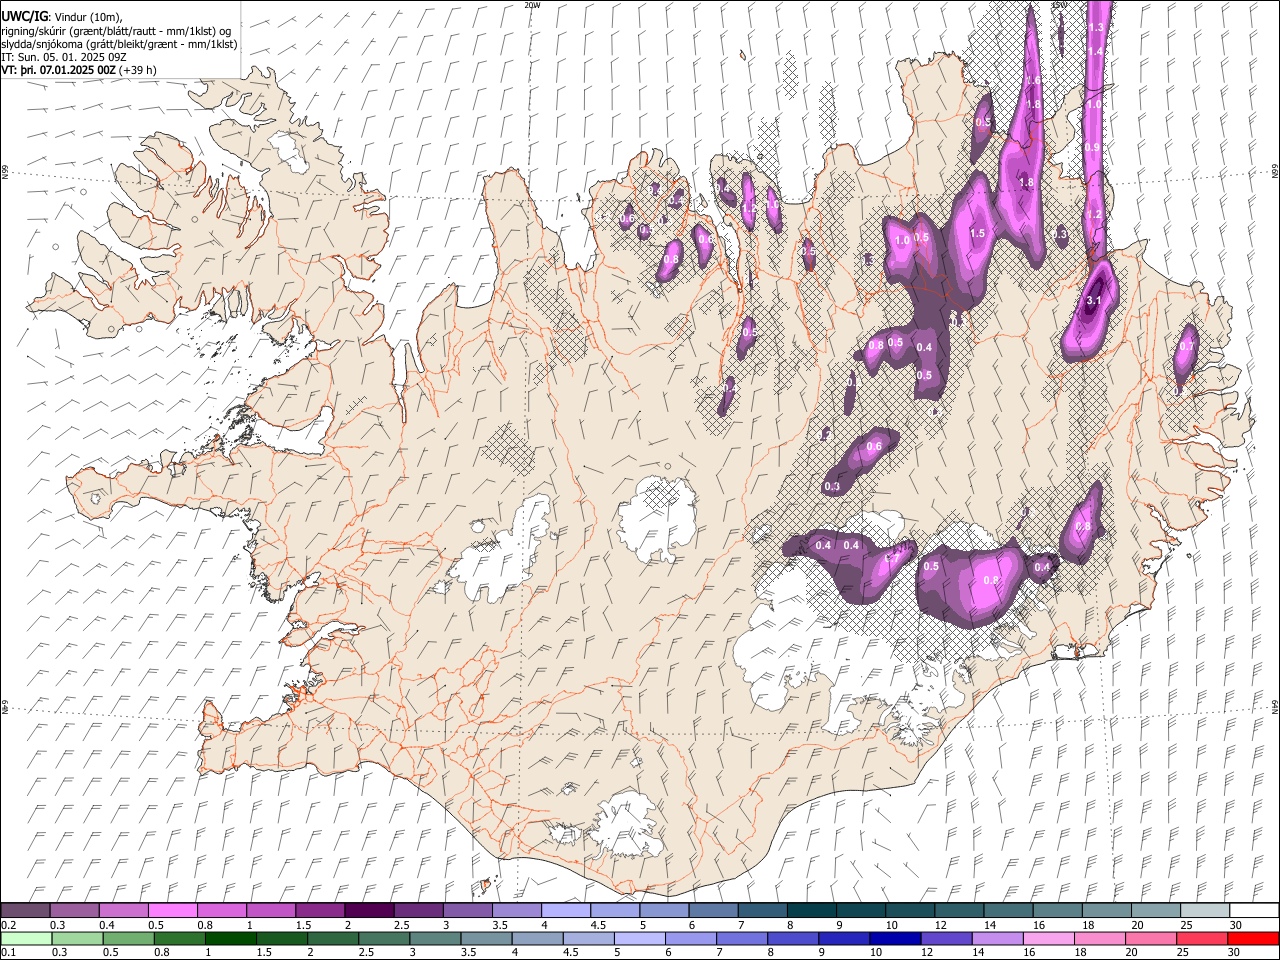Pick the white 30 swatch in the upper legend row
The height and width of the screenshot is (960, 1280).
coord(1254,910)
